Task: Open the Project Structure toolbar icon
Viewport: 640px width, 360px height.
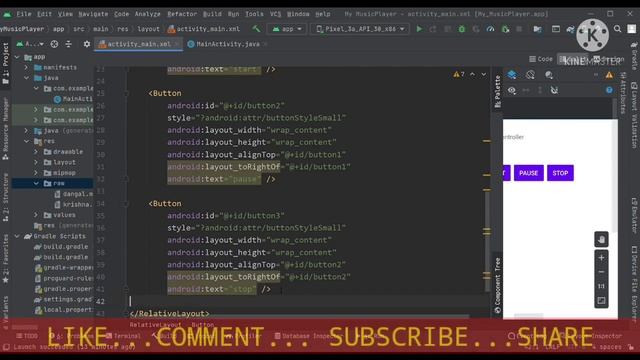Action: (537, 29)
